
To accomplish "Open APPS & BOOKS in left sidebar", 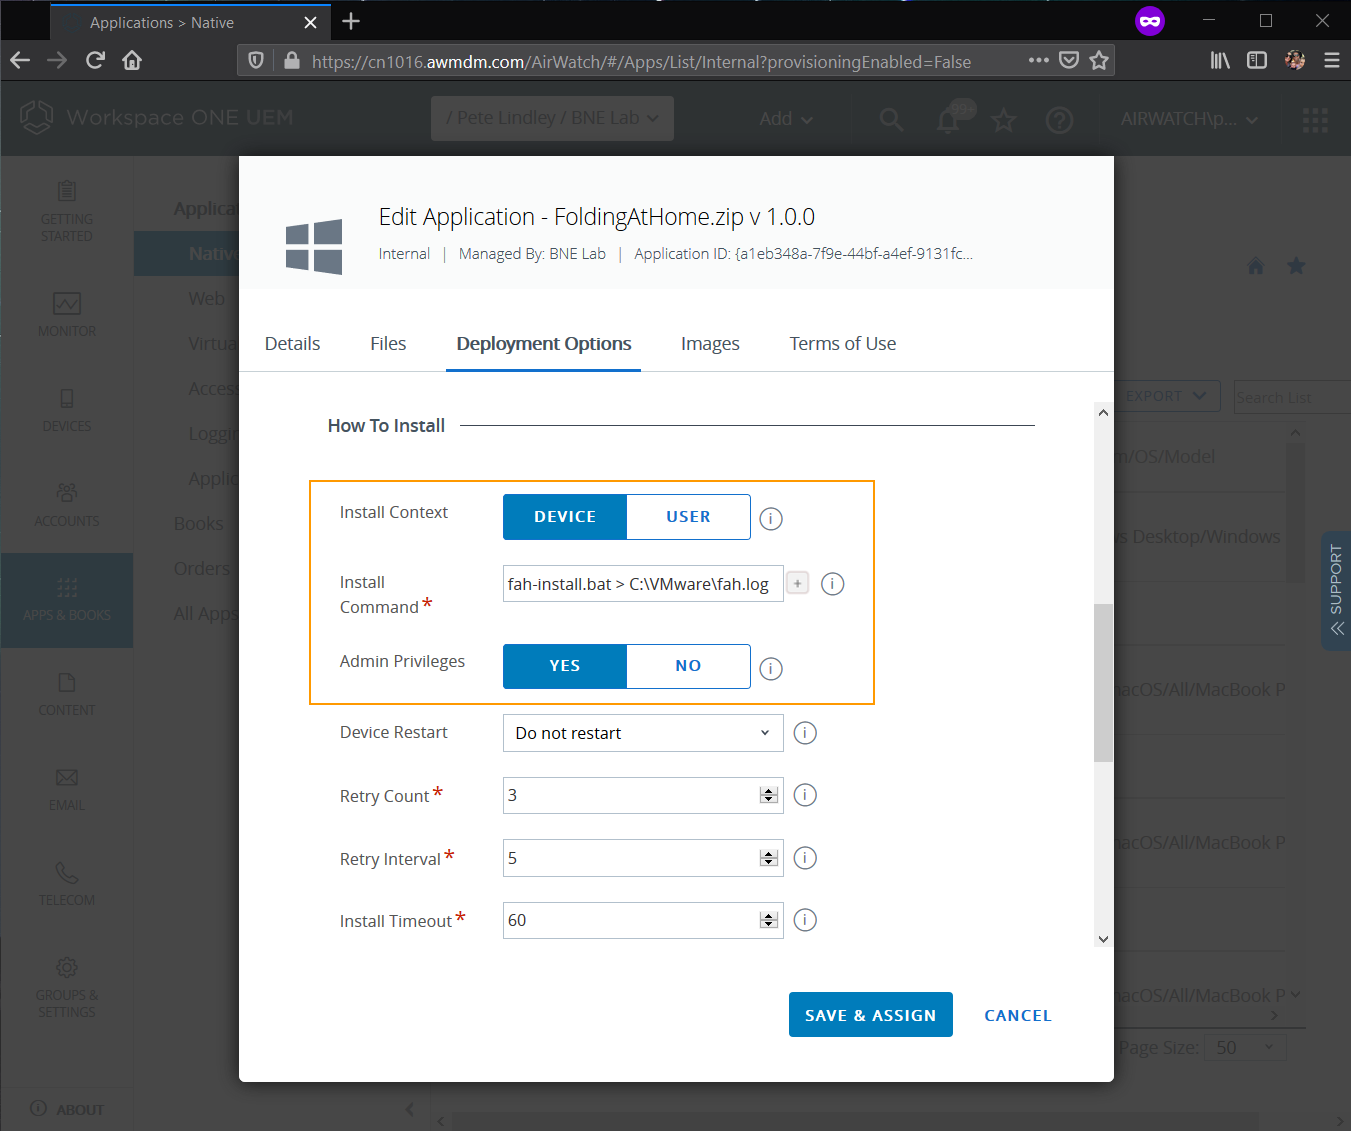I will coord(67,599).
